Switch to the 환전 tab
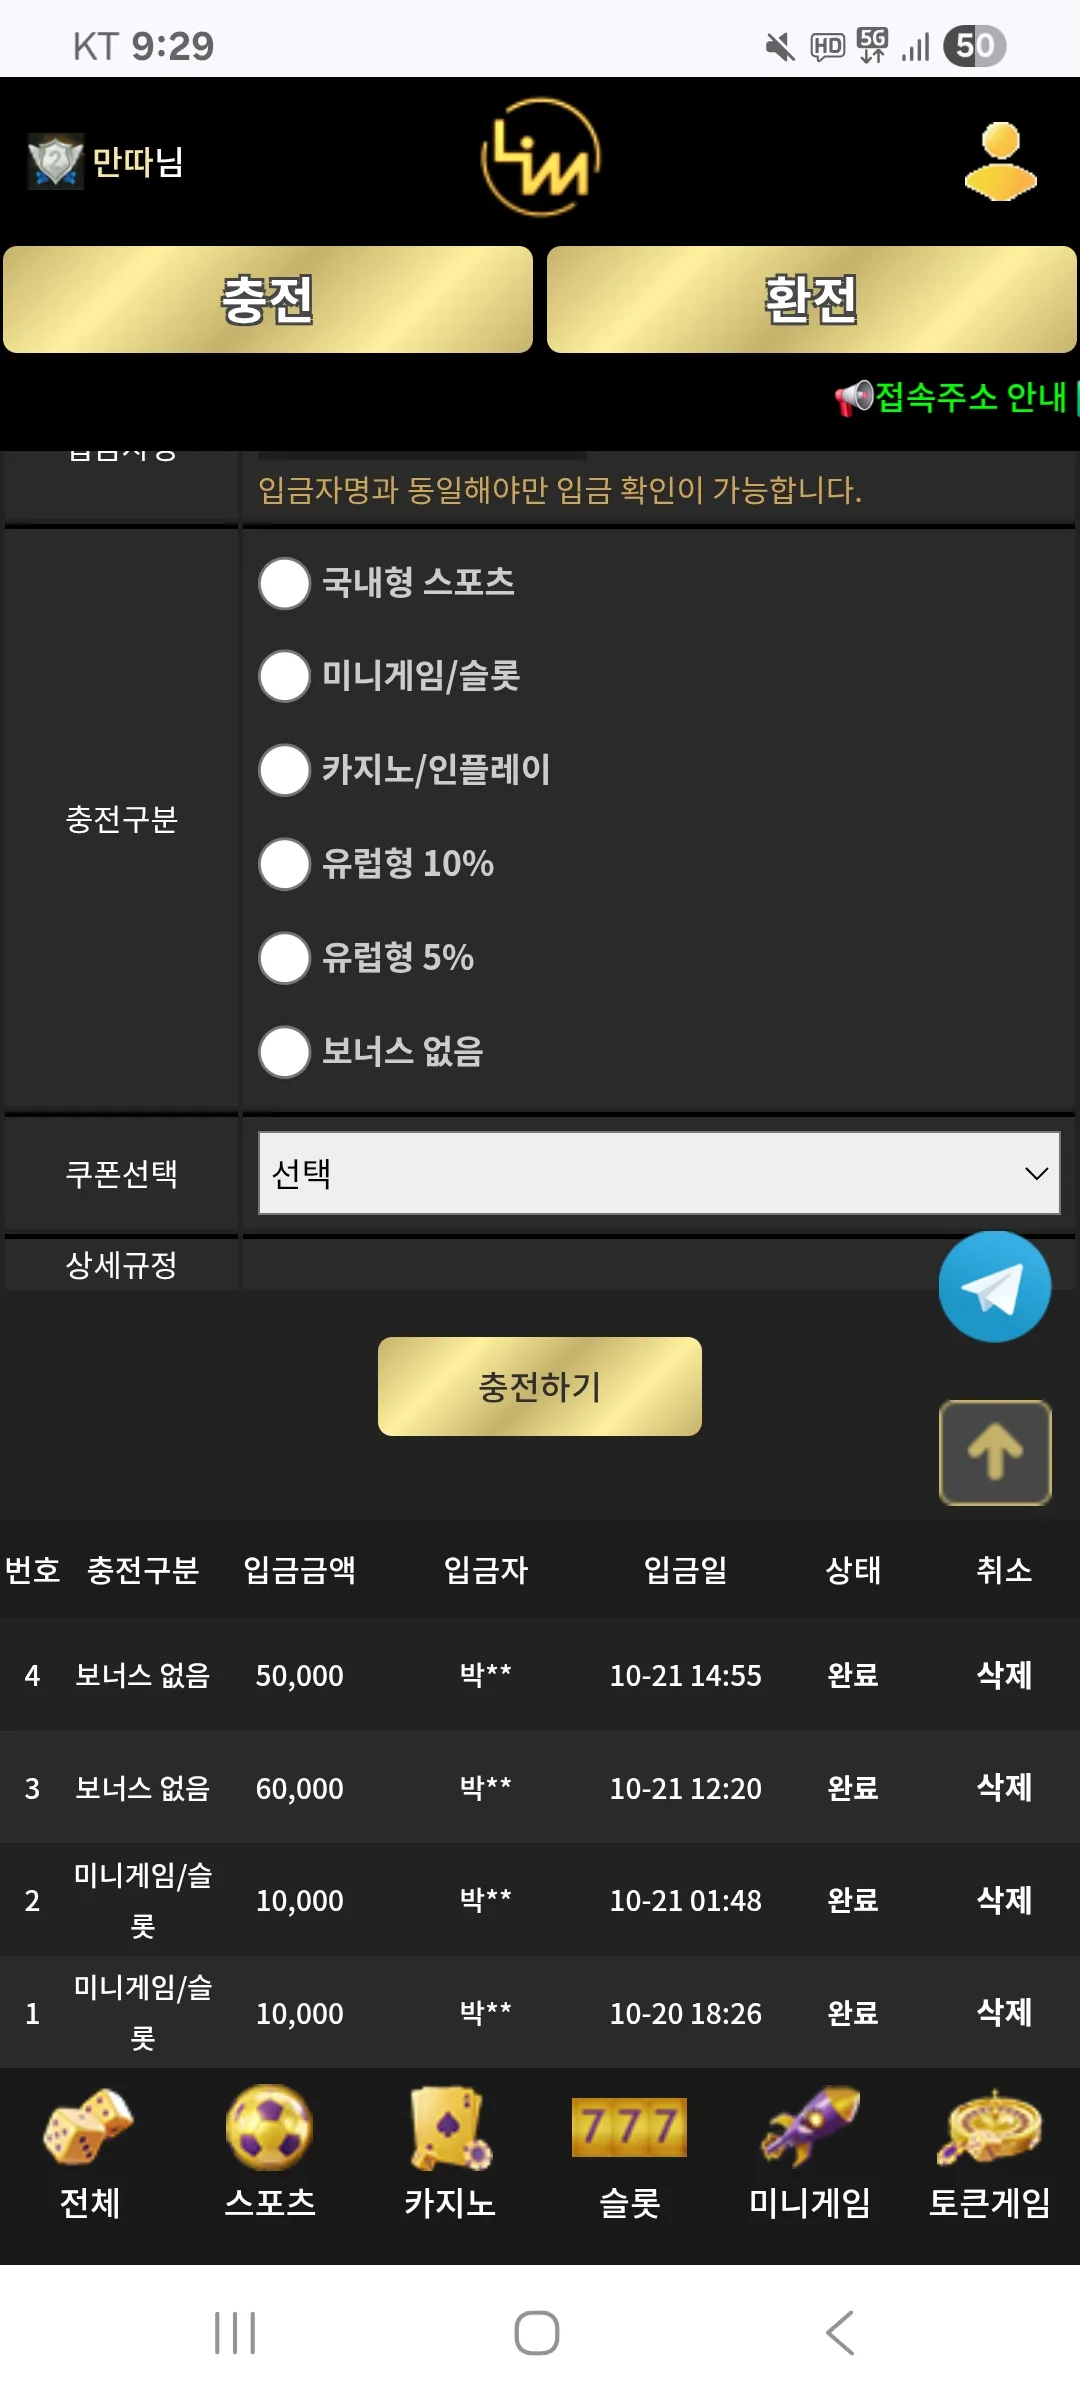Viewport: 1080px width, 2400px height. coord(811,299)
